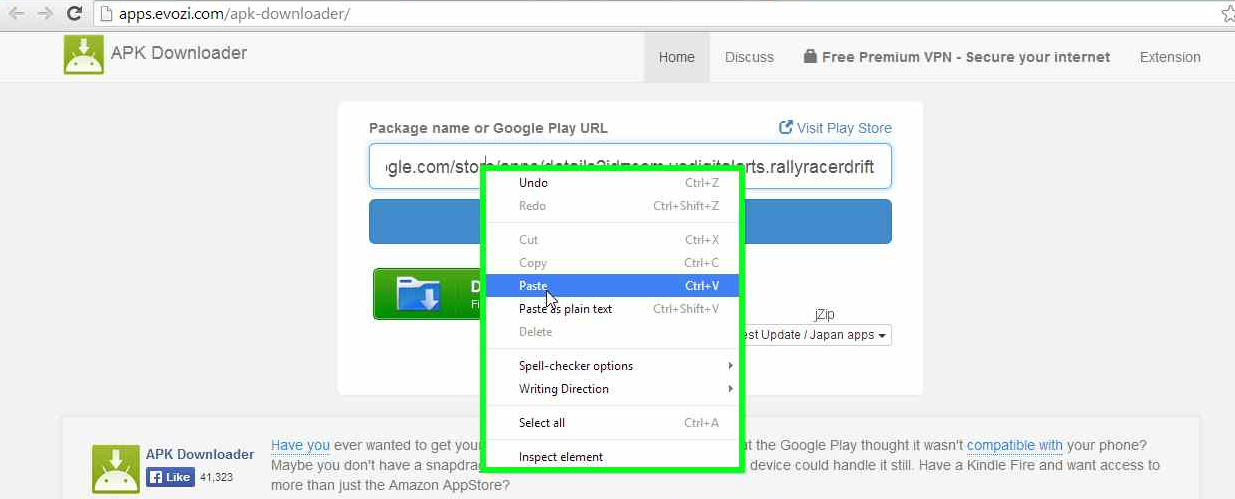Click the wide blue generate download button
This screenshot has width=1235, height=499.
point(630,221)
